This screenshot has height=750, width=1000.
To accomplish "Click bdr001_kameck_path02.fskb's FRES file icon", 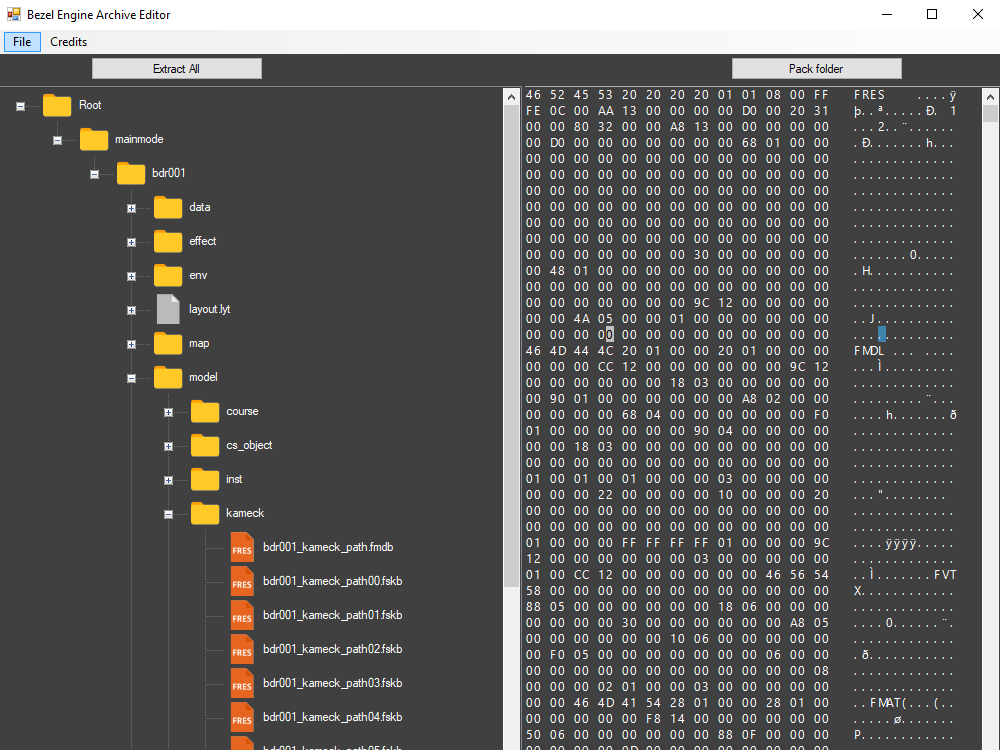I will (x=242, y=649).
